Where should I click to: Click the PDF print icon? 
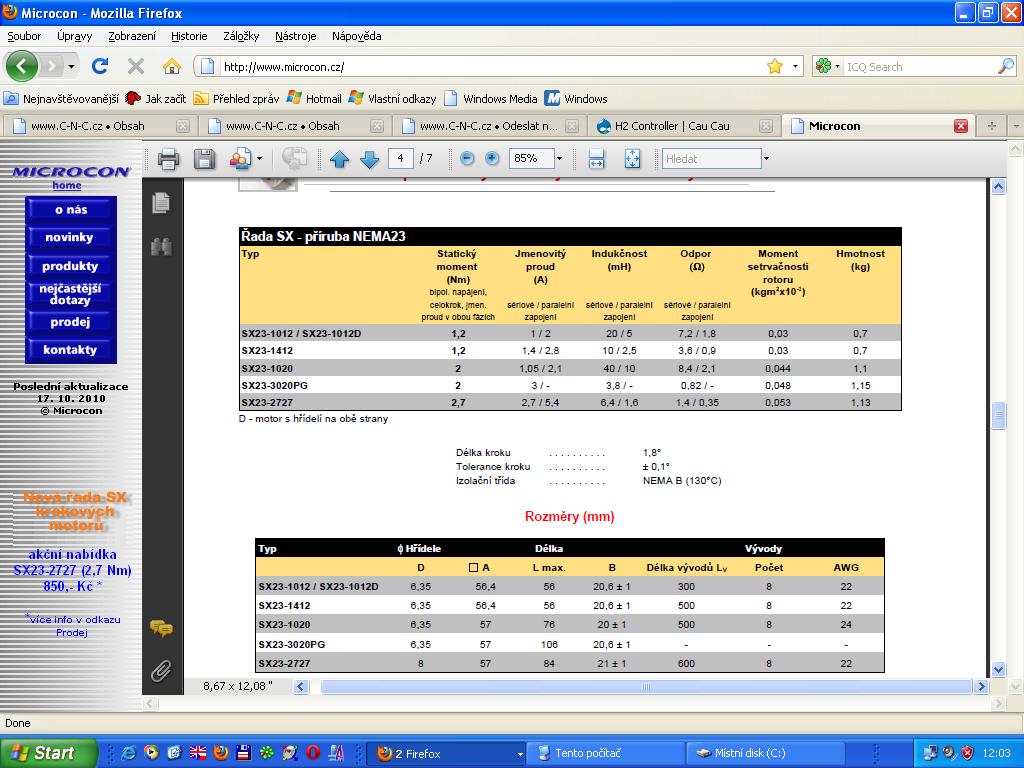(x=168, y=159)
